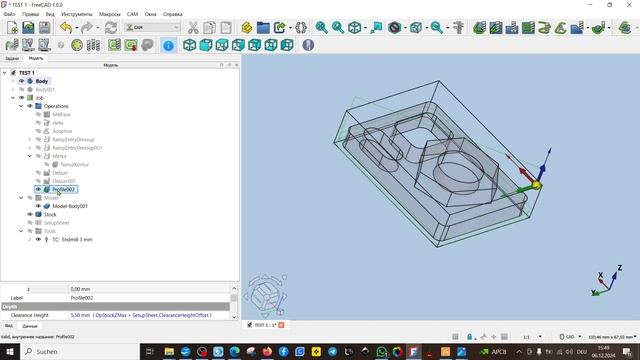Click the navigation cube in 3D view
This screenshot has height=360, width=640.
click(x=266, y=295)
